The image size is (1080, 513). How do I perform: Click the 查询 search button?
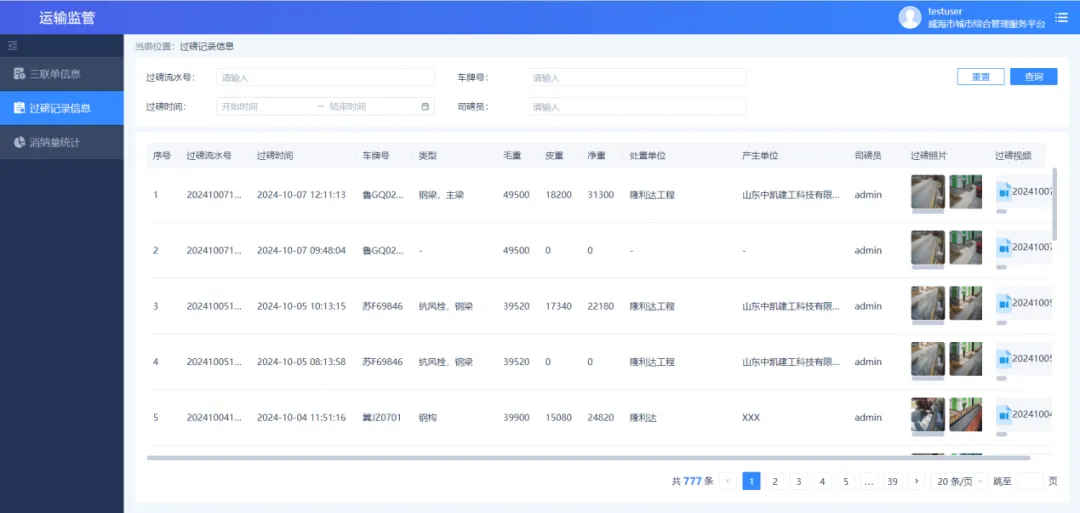(x=1033, y=77)
